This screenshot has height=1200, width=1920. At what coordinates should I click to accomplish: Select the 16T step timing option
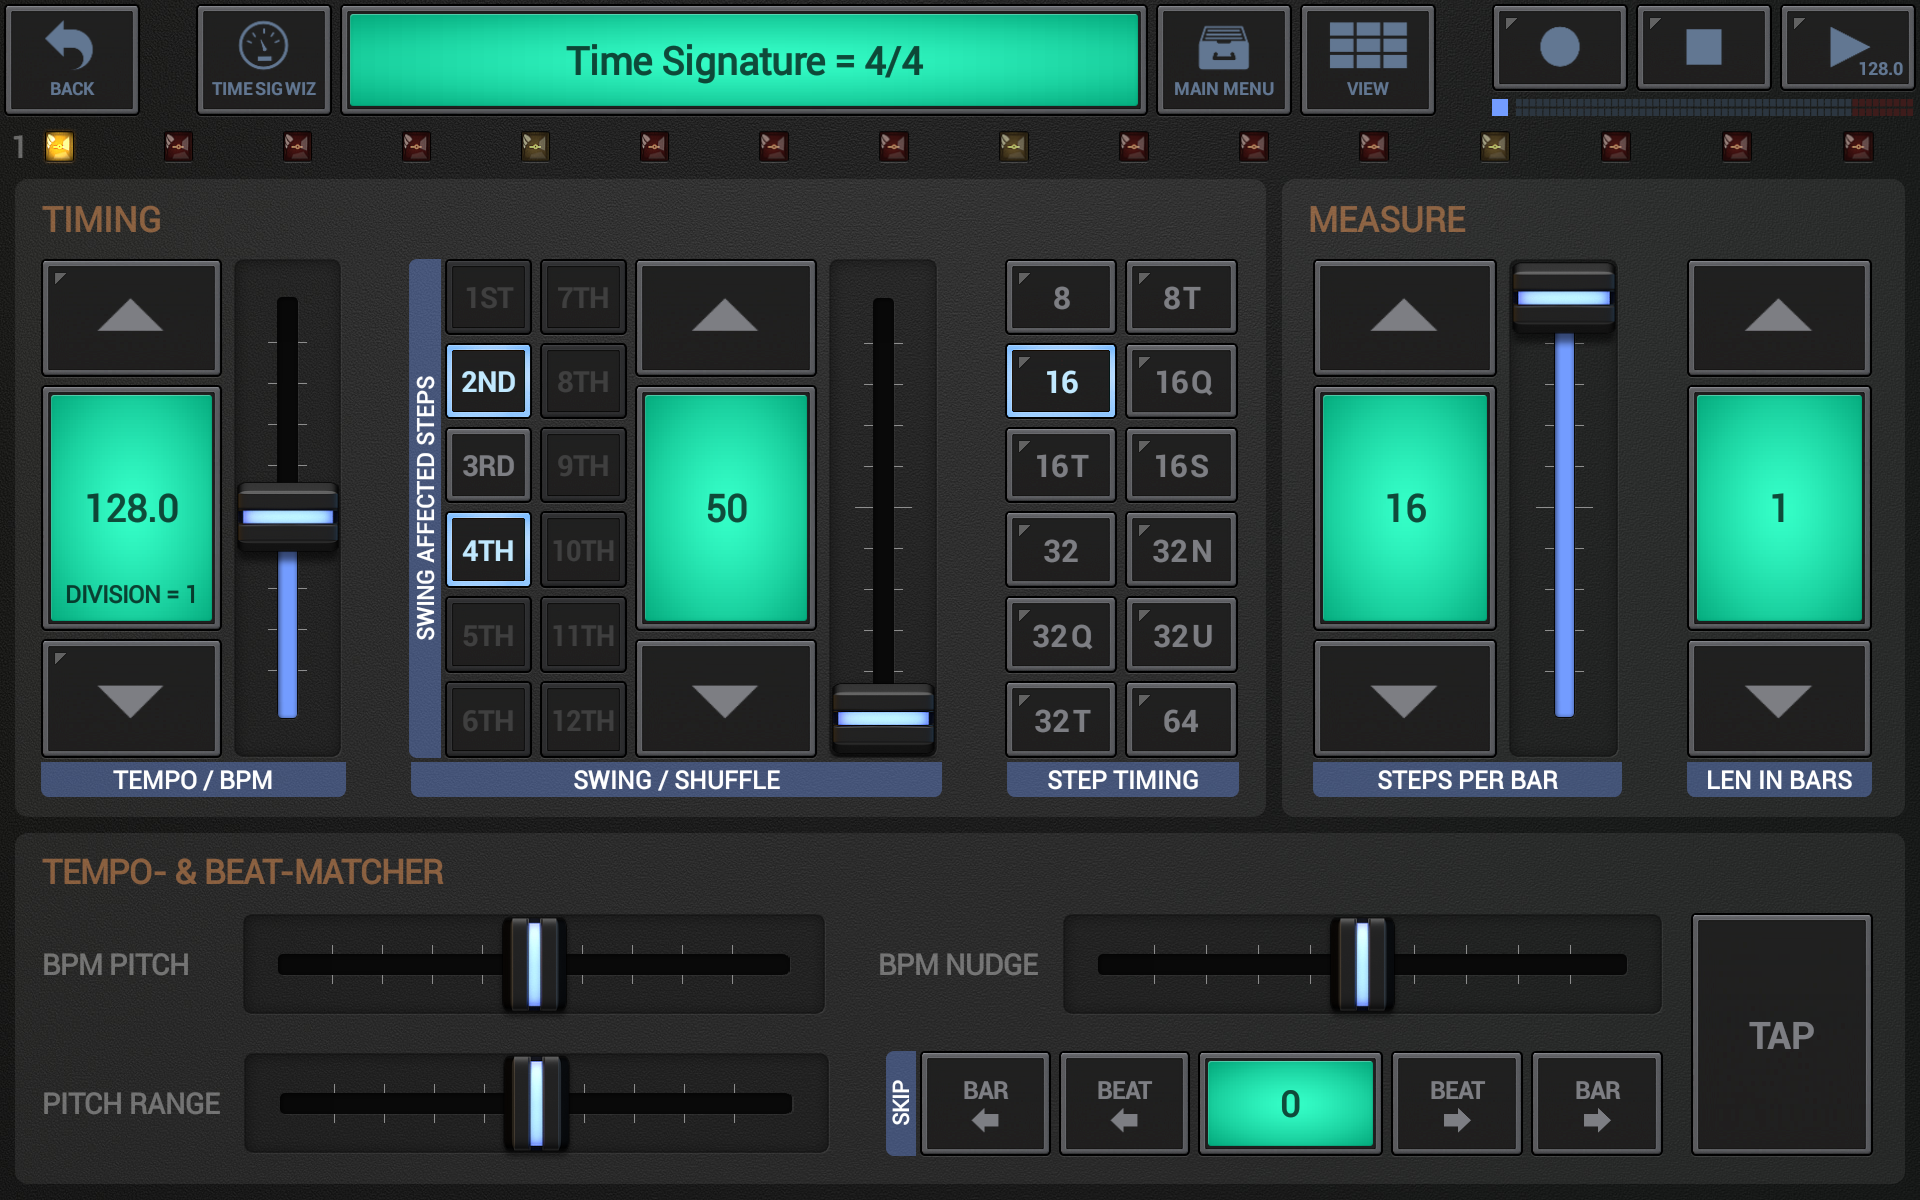(1060, 466)
